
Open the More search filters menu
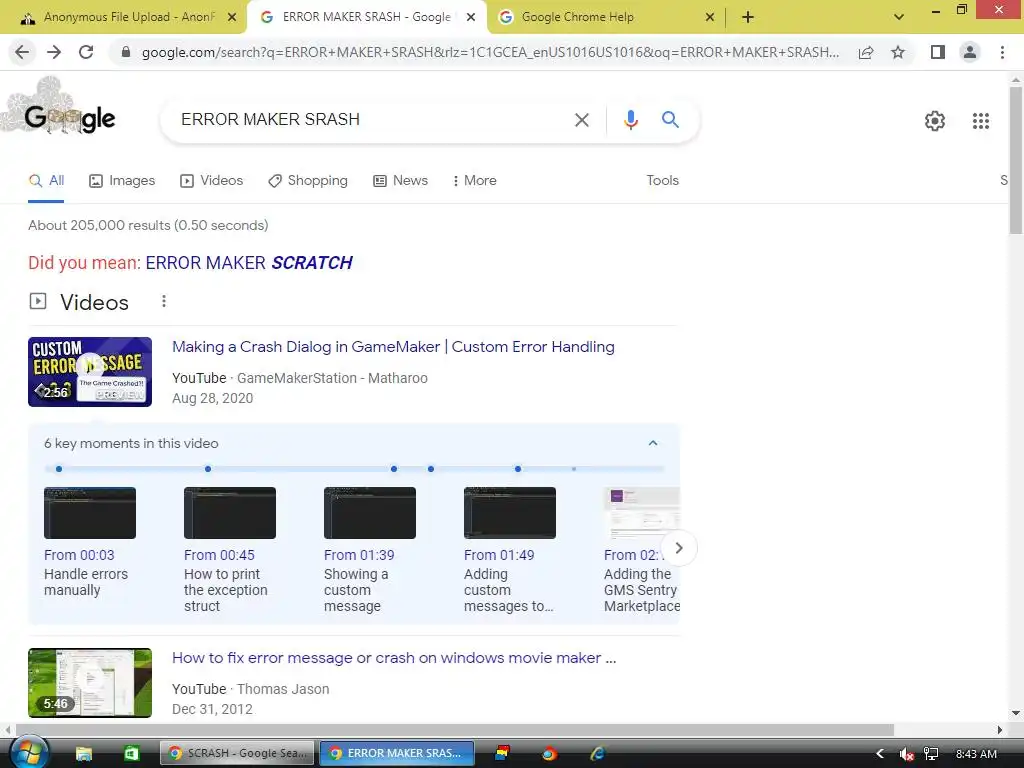tap(475, 181)
